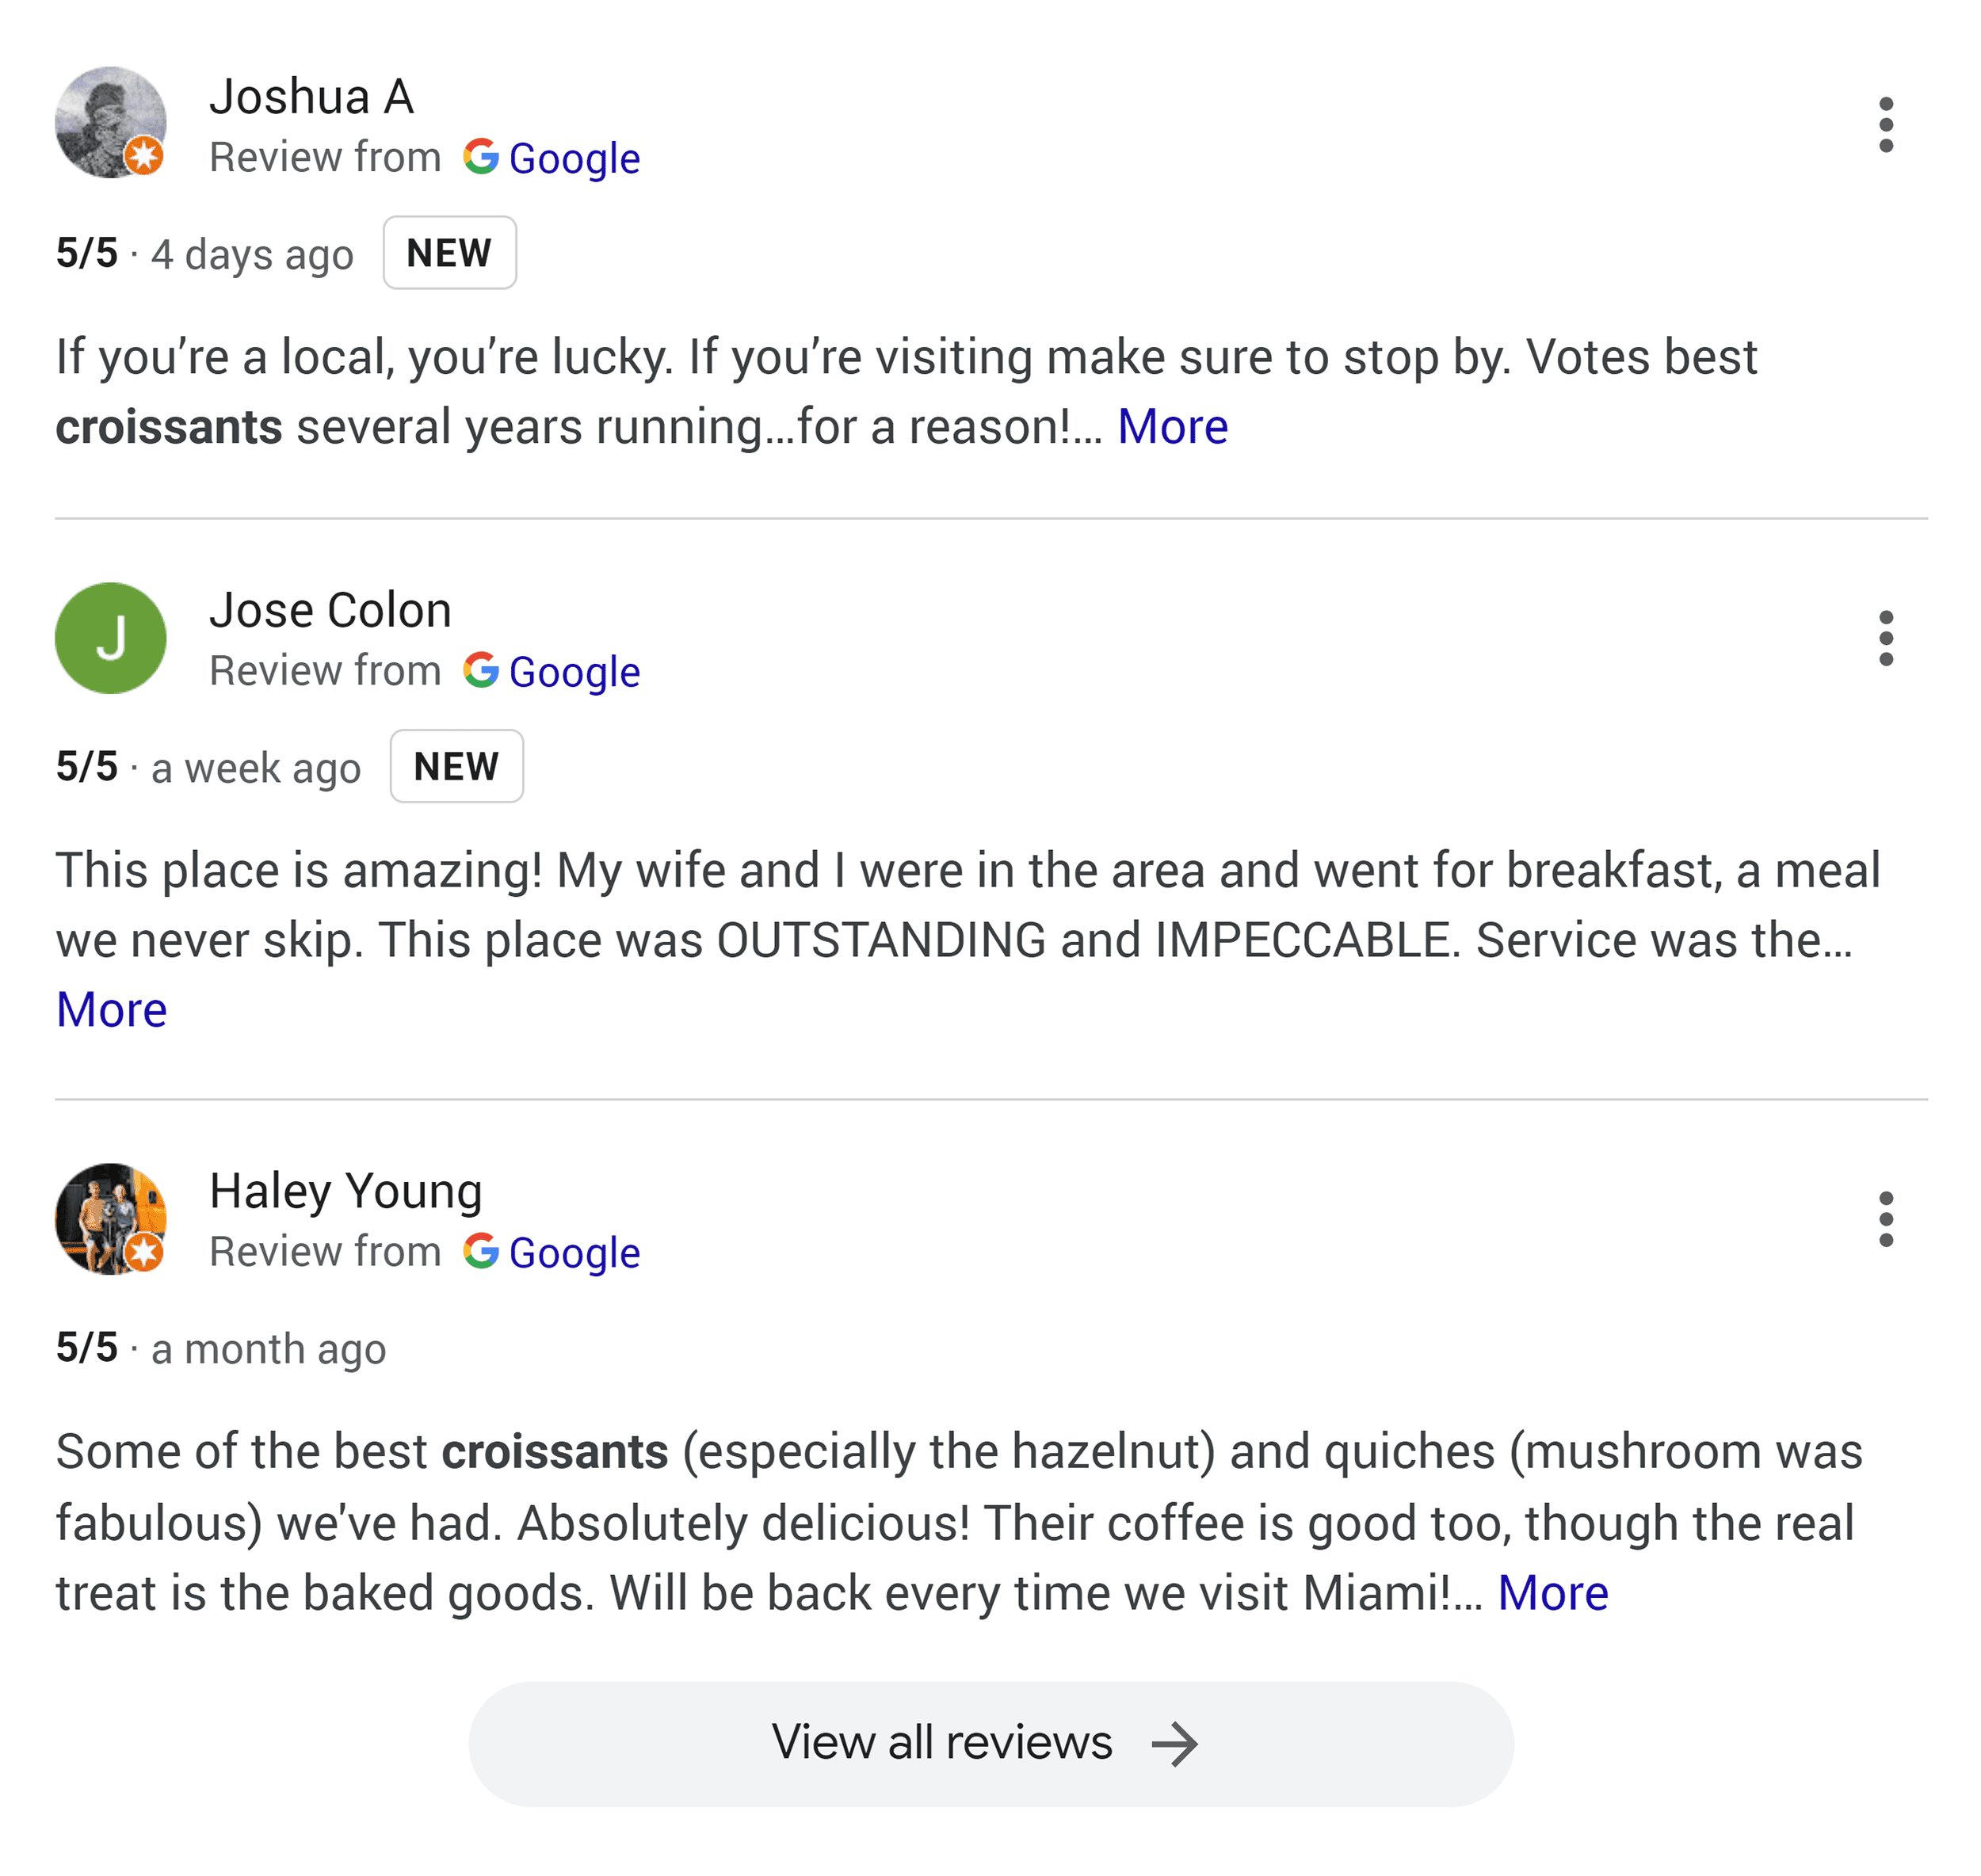The height and width of the screenshot is (1876, 1981).
Task: Select the Google icon under Haley Young's name
Action: (x=483, y=1252)
